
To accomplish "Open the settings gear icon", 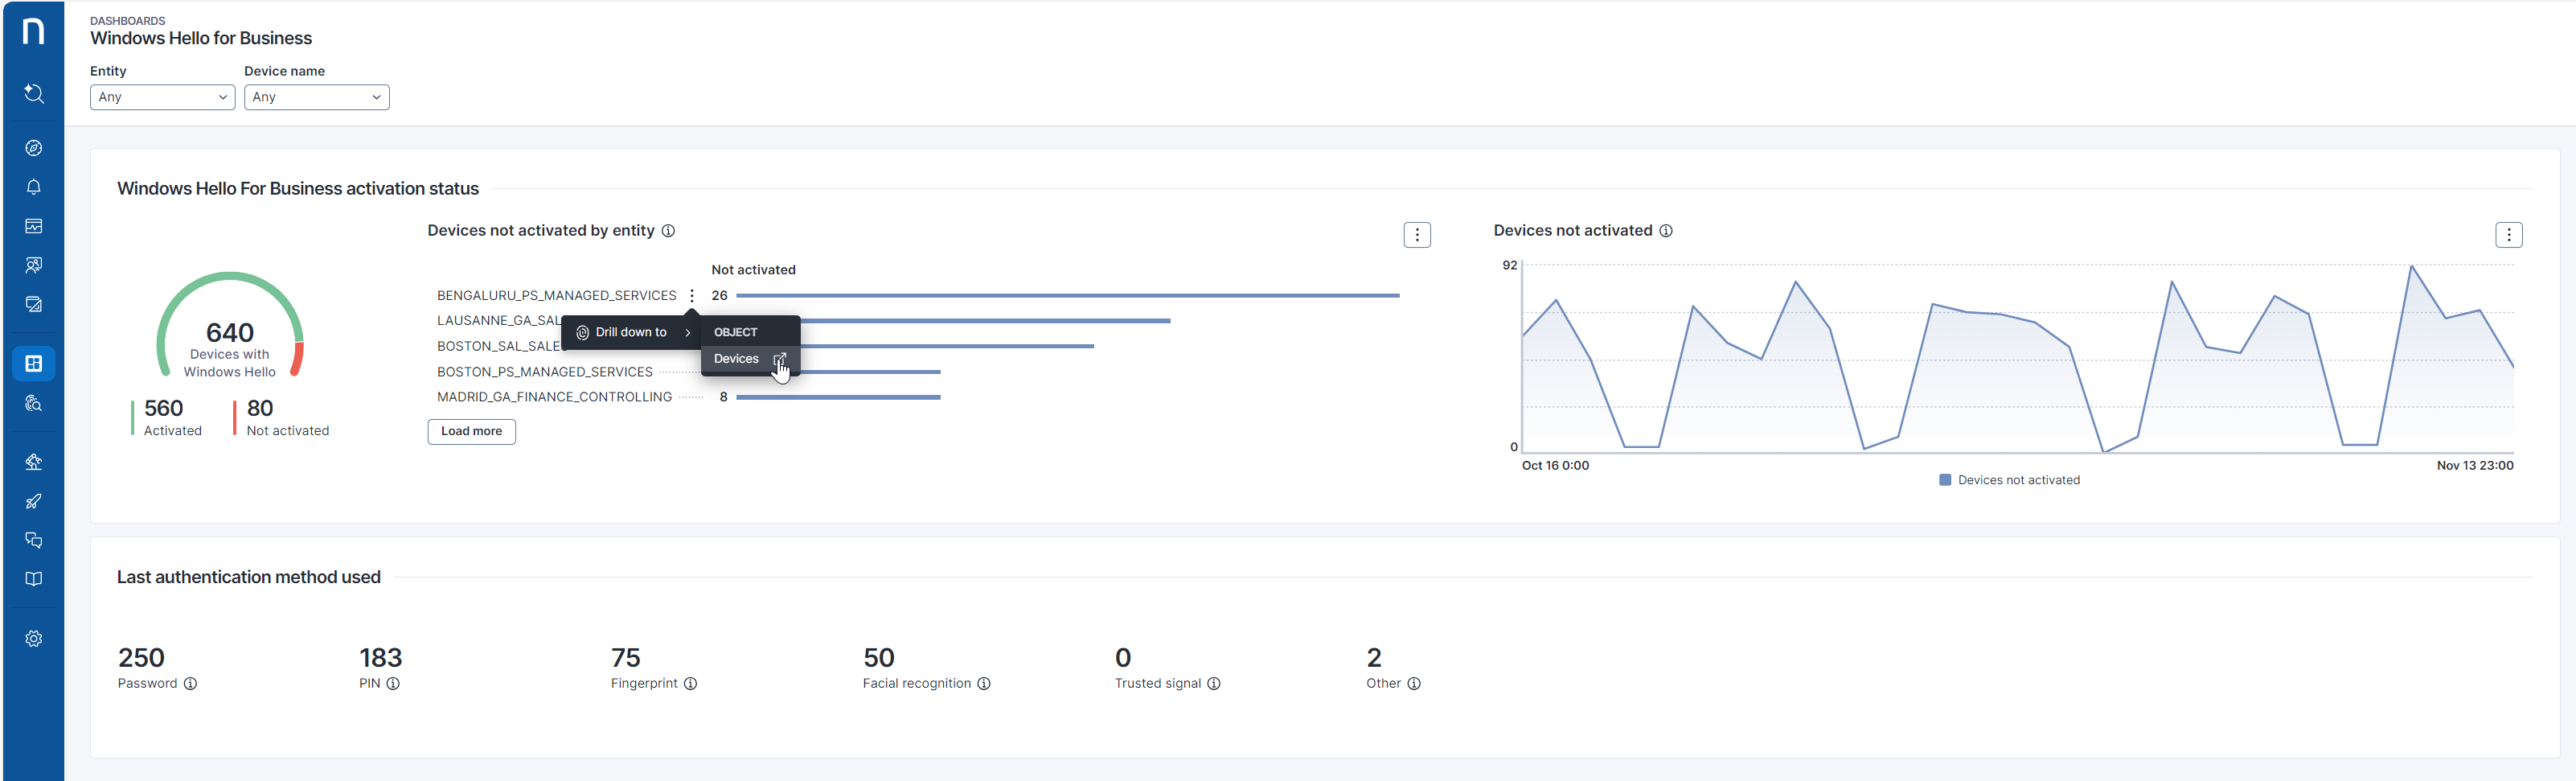I will tap(33, 639).
